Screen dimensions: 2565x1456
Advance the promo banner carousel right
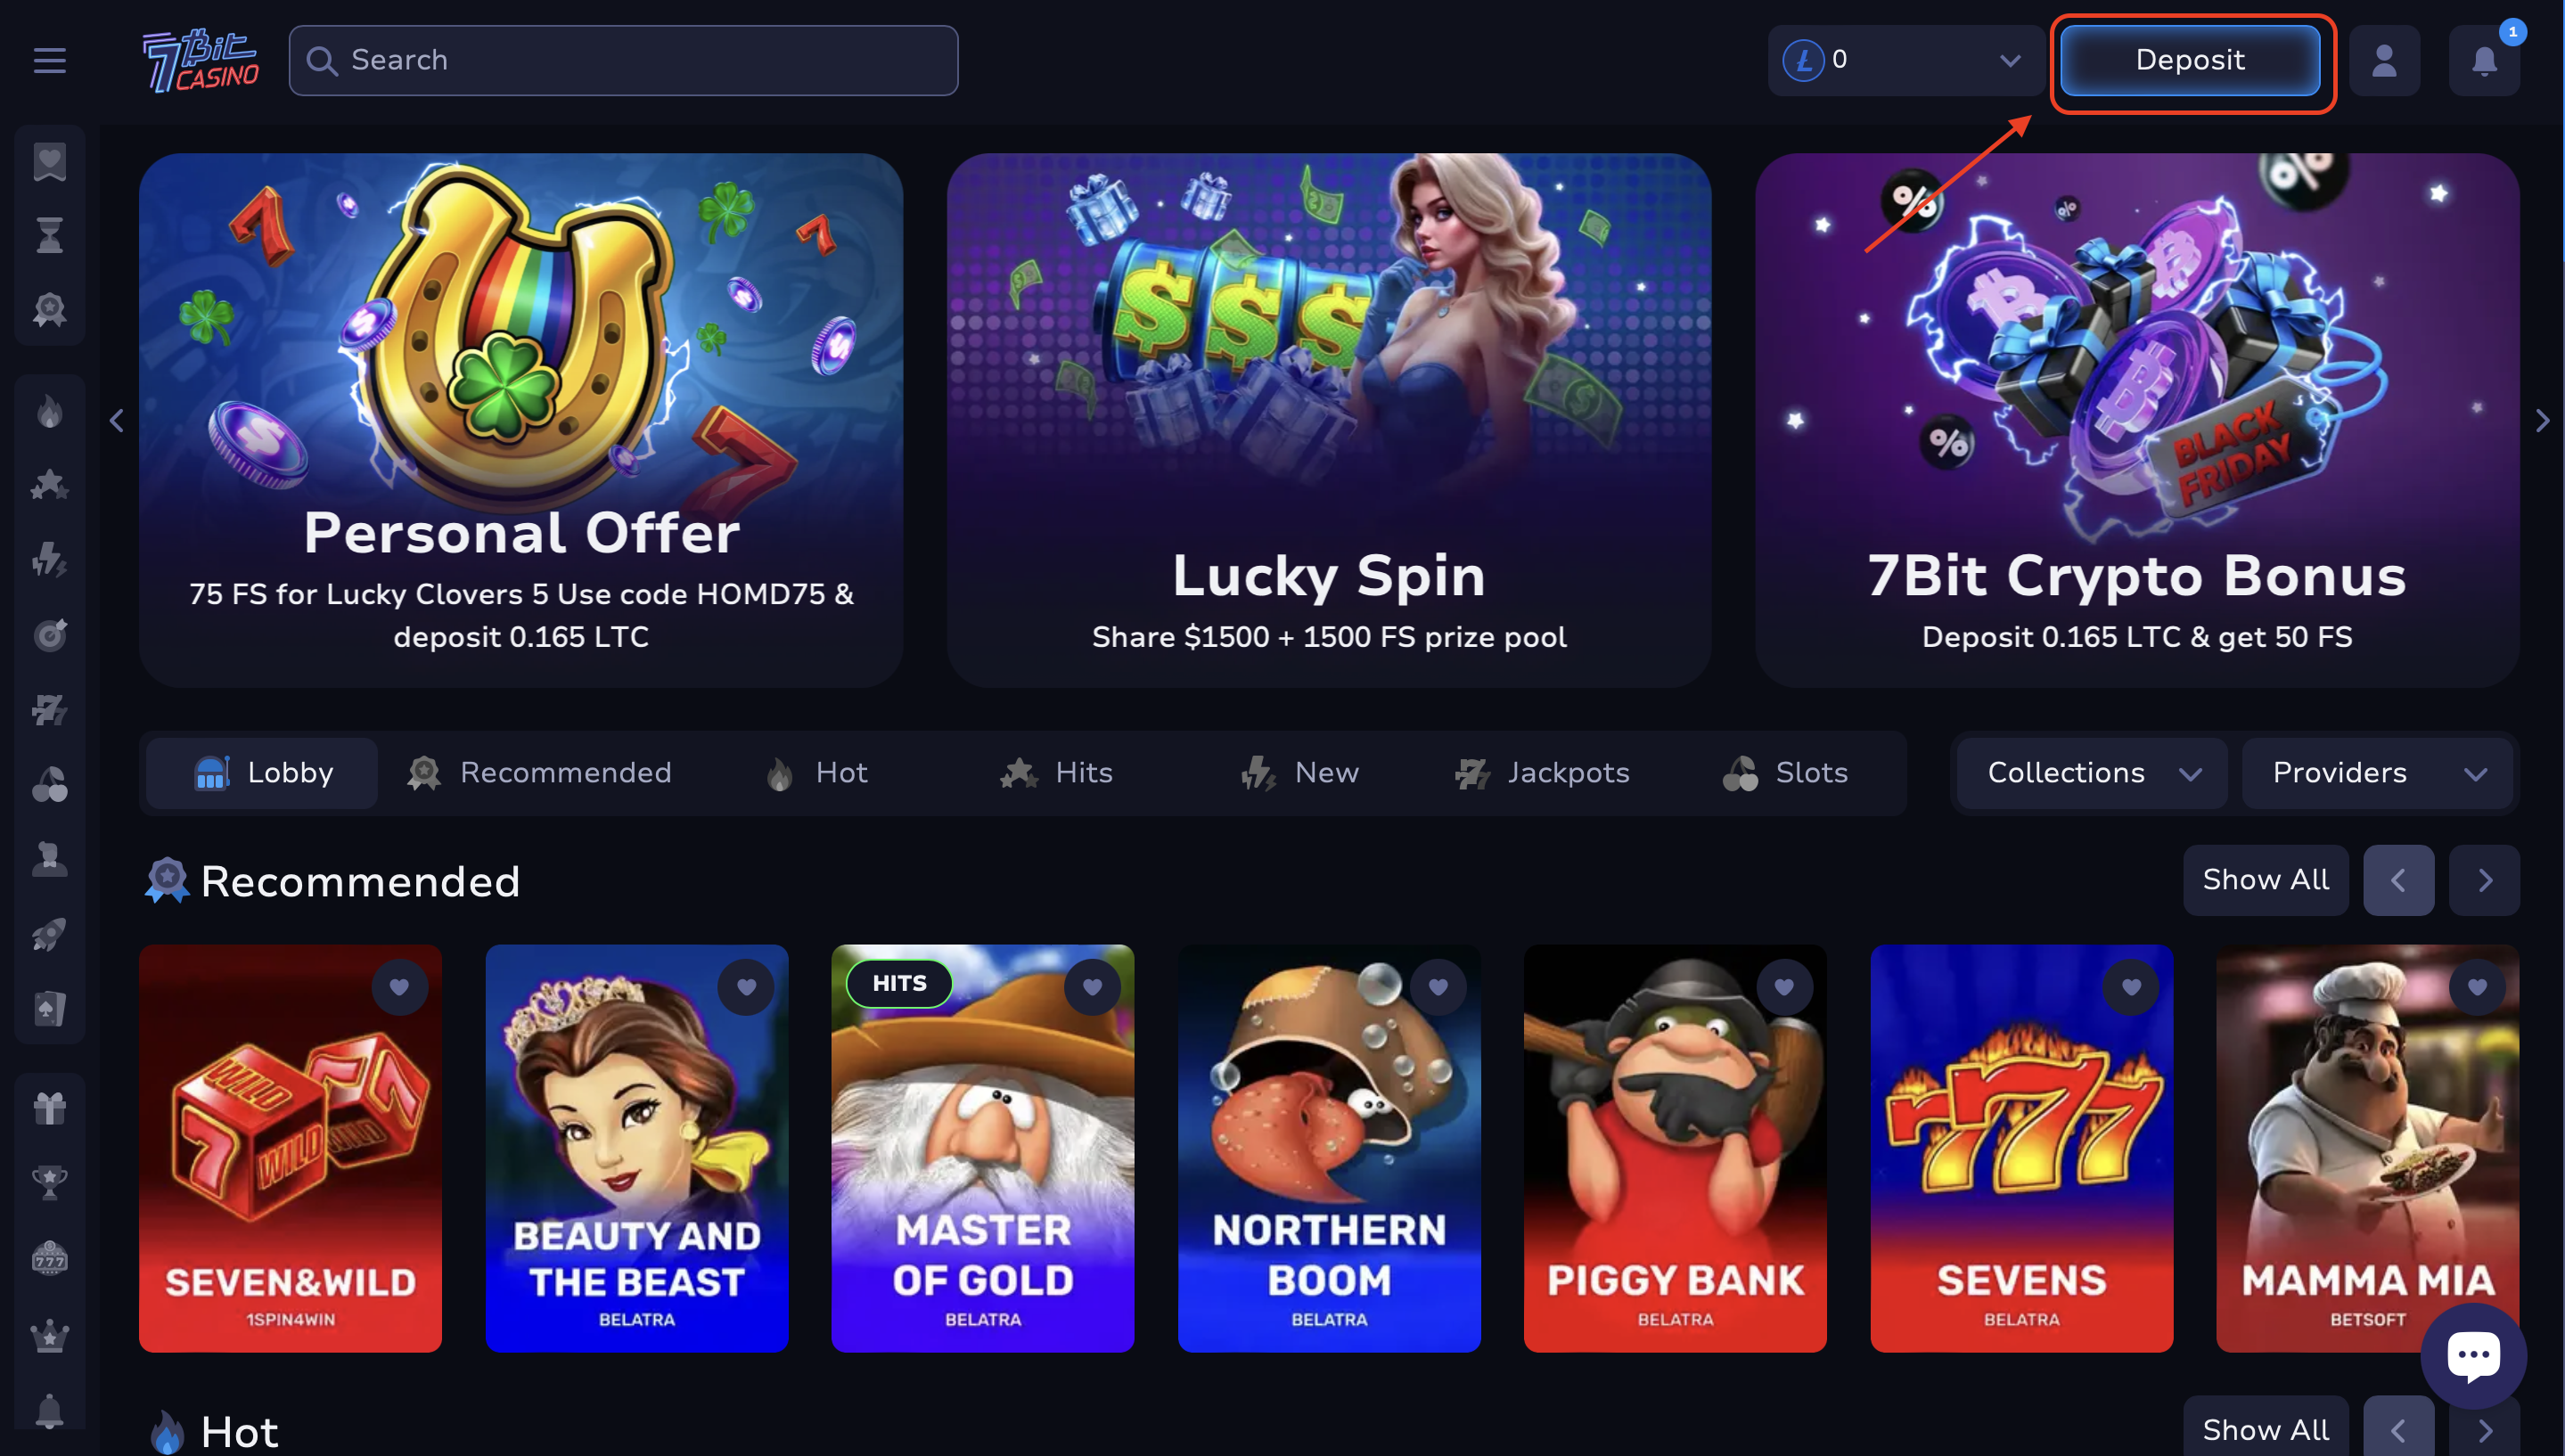(2542, 421)
